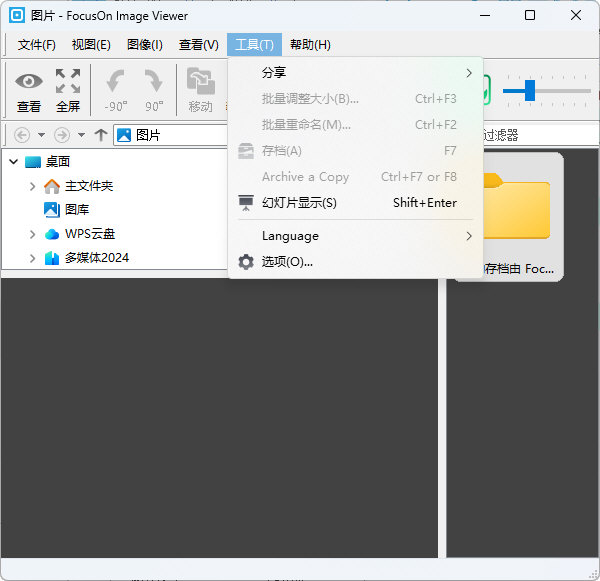The width and height of the screenshot is (600, 581).
Task: Expand the 主文件夹 tree node
Action: pos(33,186)
